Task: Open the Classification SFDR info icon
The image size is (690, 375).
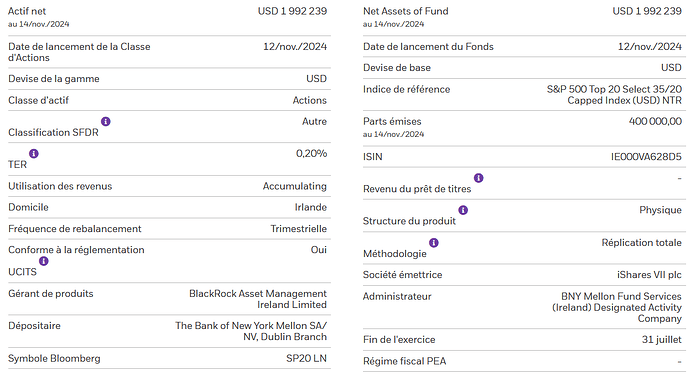Action: [x=106, y=121]
